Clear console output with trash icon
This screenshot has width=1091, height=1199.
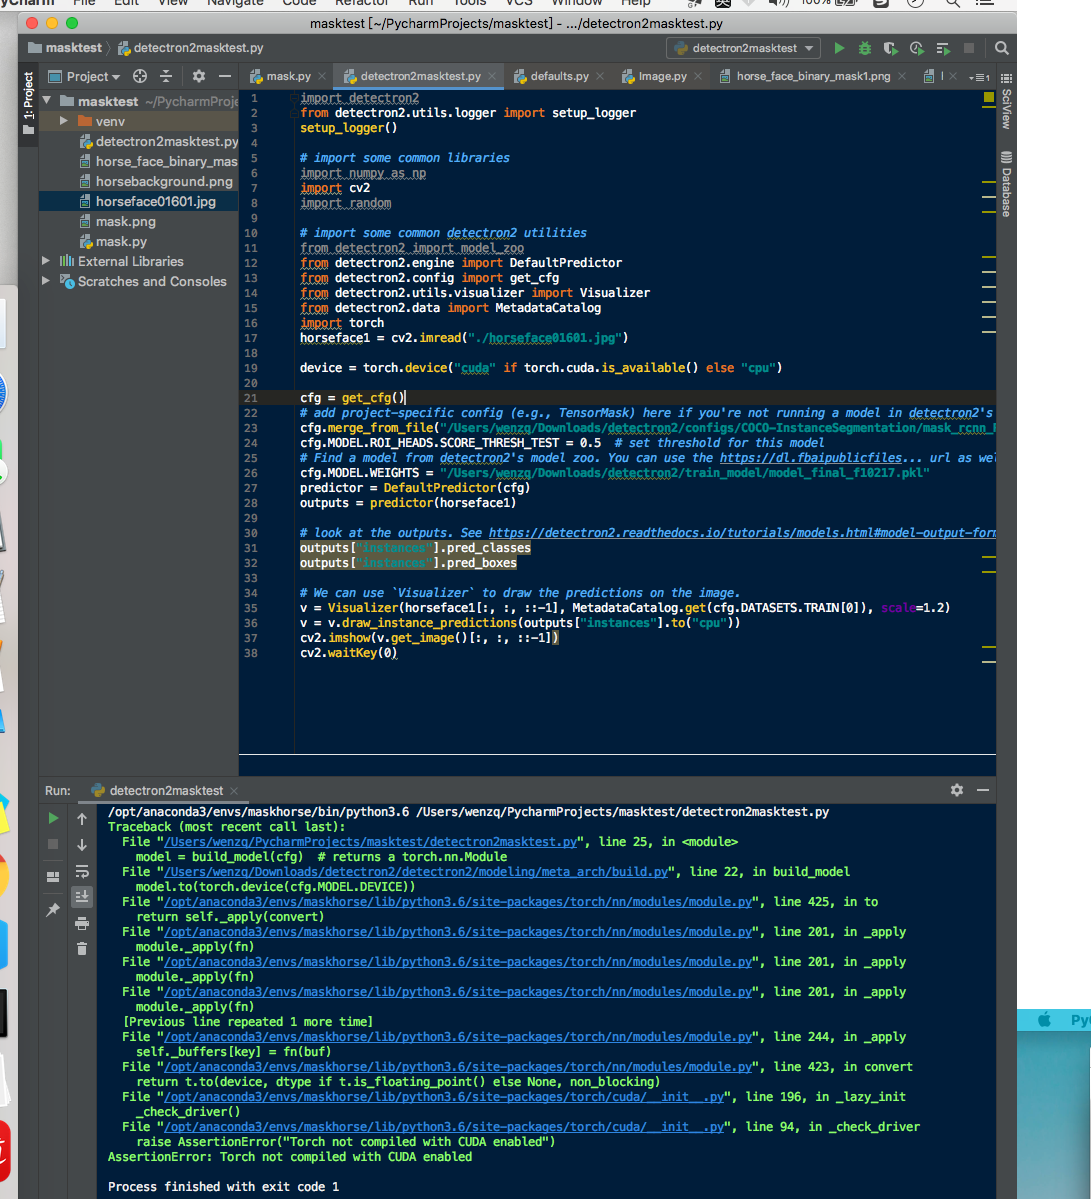(82, 949)
